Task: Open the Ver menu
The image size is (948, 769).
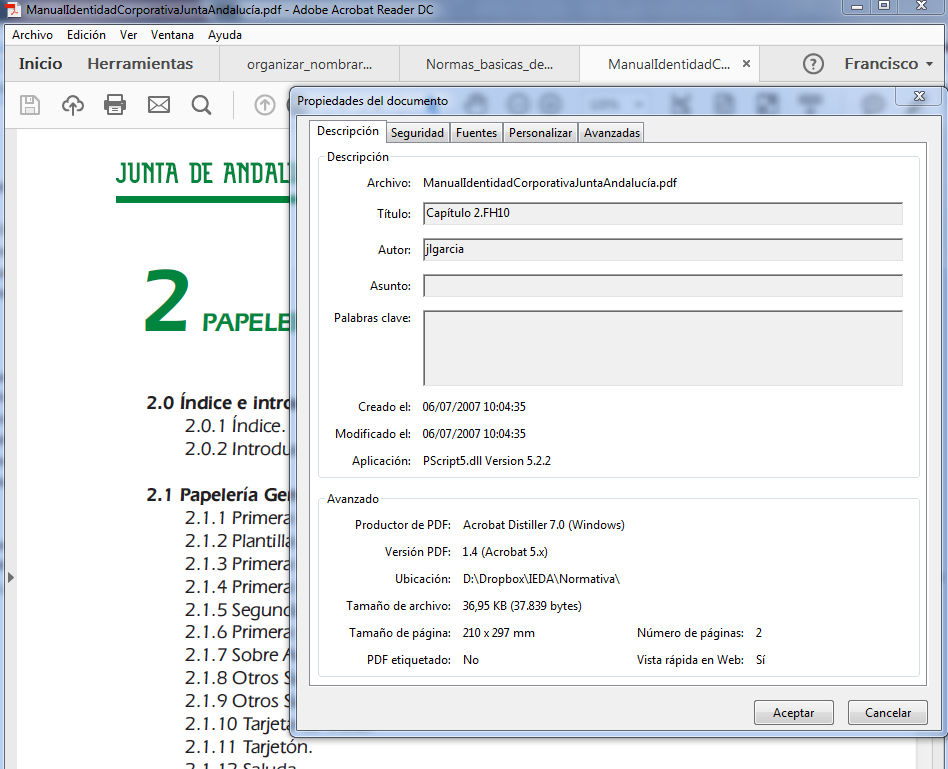Action: click(128, 35)
